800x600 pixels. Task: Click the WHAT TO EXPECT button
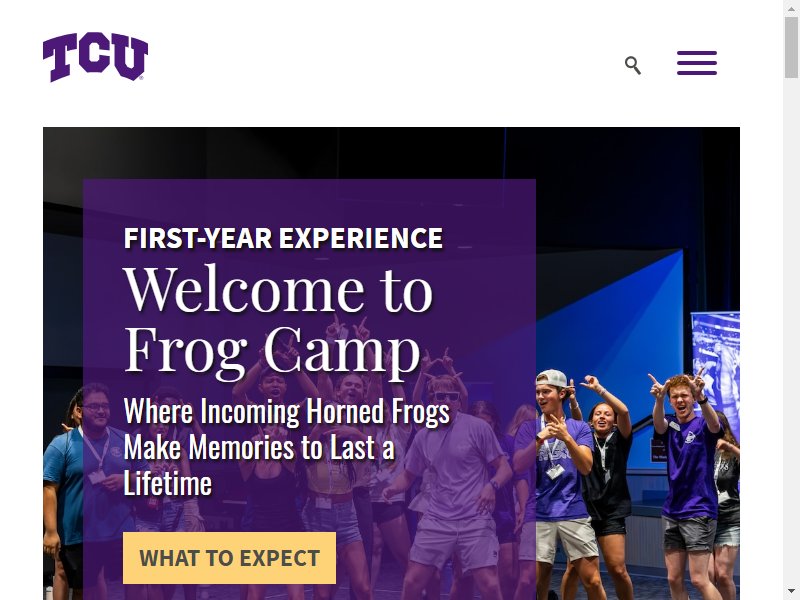[230, 558]
